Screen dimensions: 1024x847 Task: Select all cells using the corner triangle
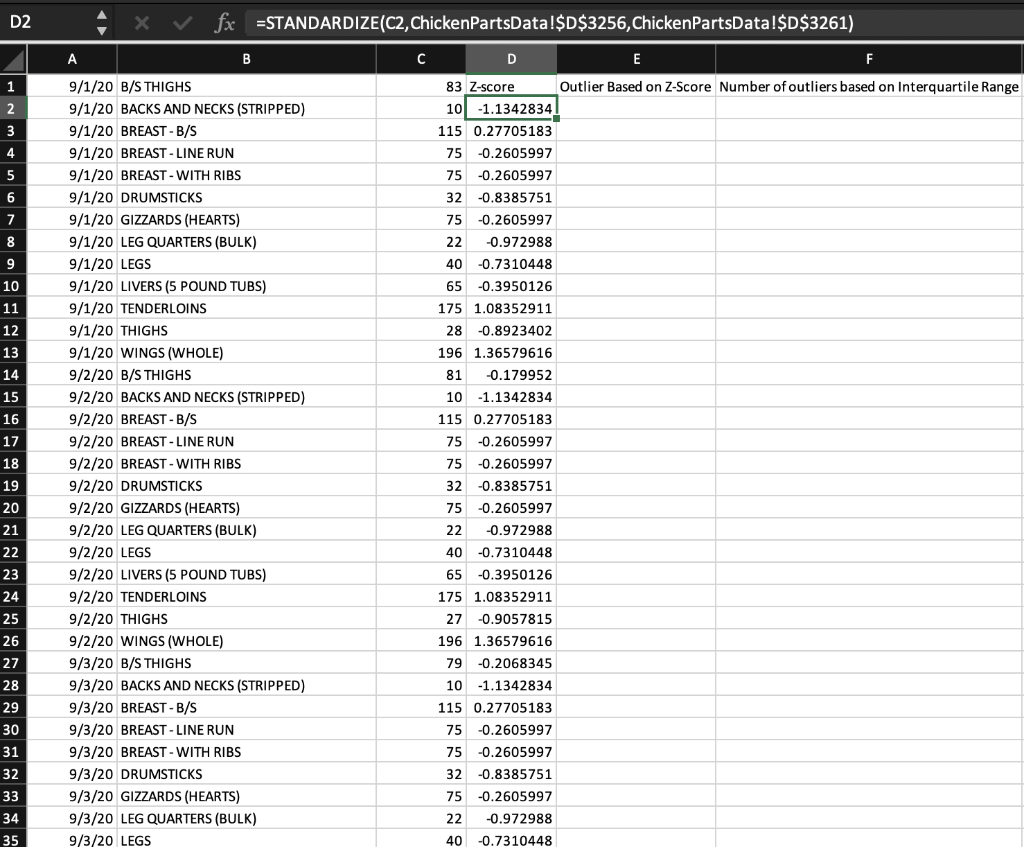click(11, 57)
